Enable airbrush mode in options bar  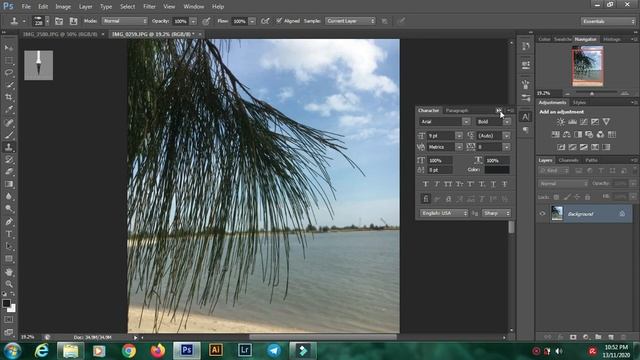click(265, 21)
